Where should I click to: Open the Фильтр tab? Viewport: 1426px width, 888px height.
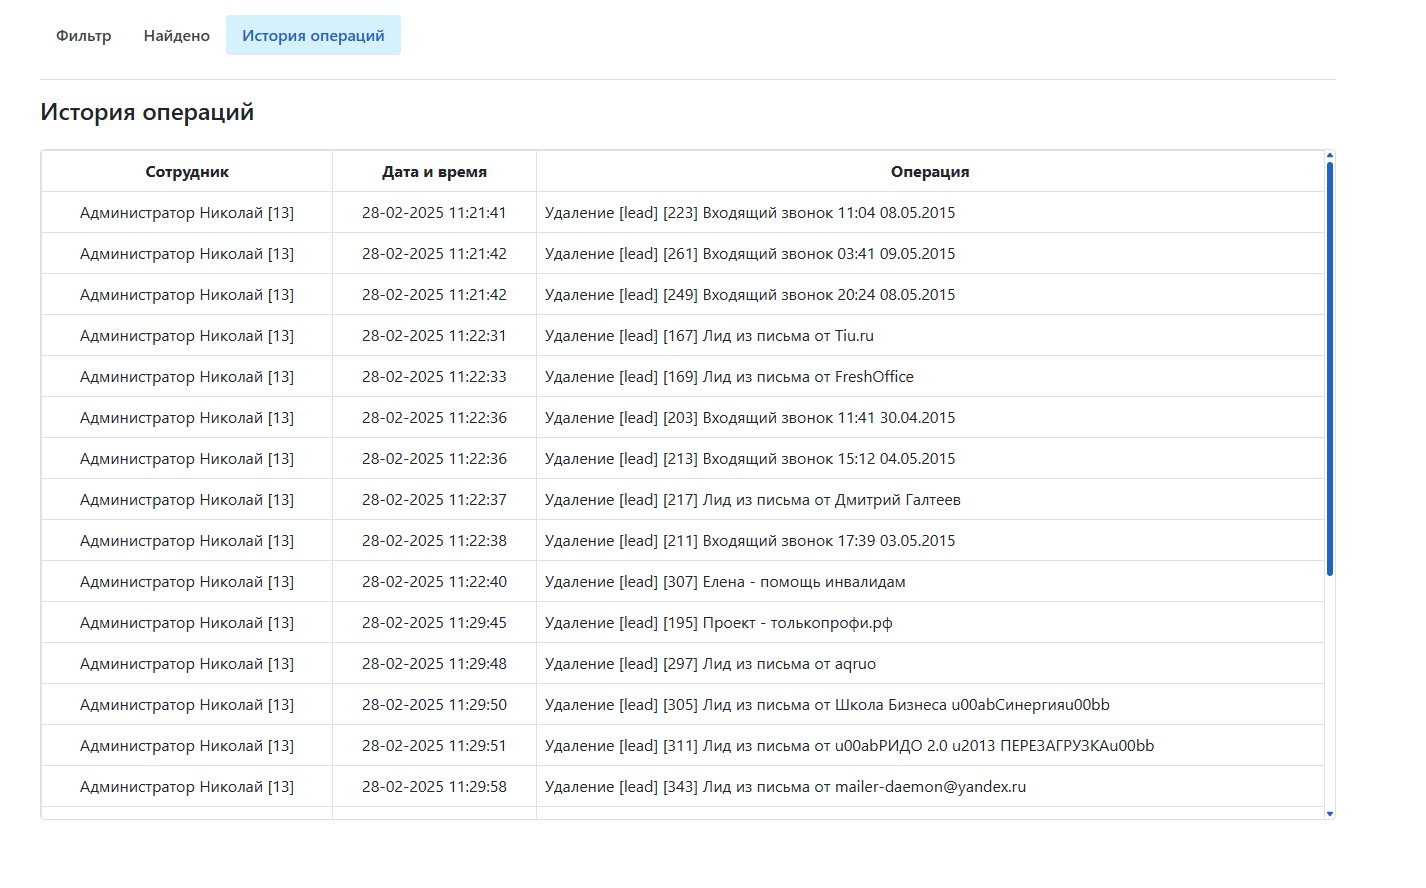tap(83, 36)
